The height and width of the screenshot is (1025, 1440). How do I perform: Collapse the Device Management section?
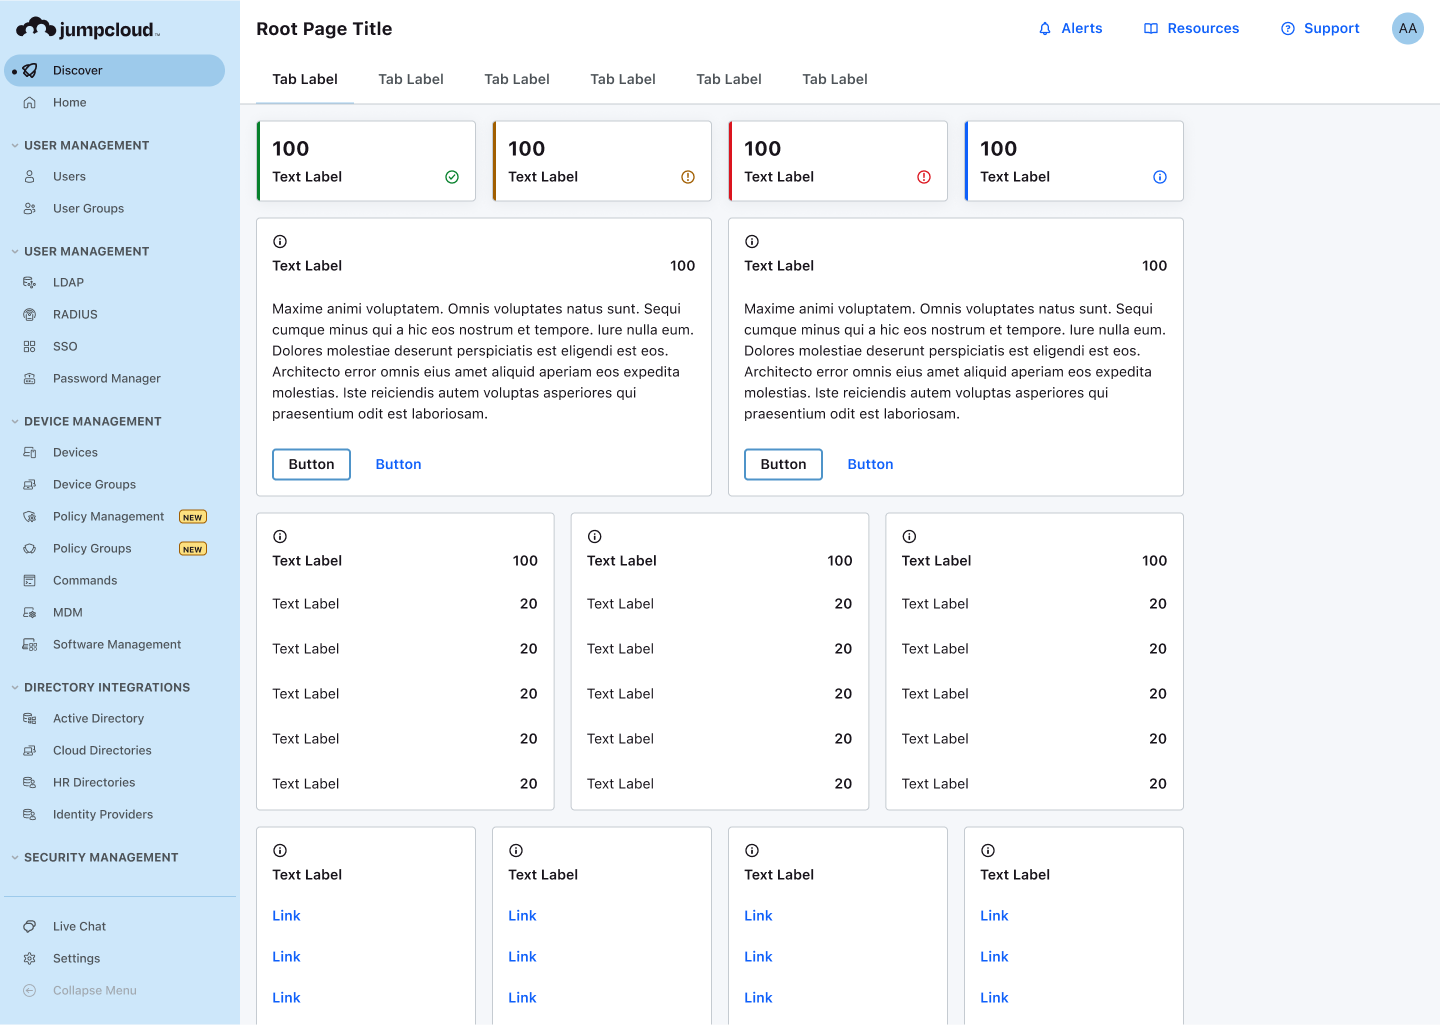15,422
